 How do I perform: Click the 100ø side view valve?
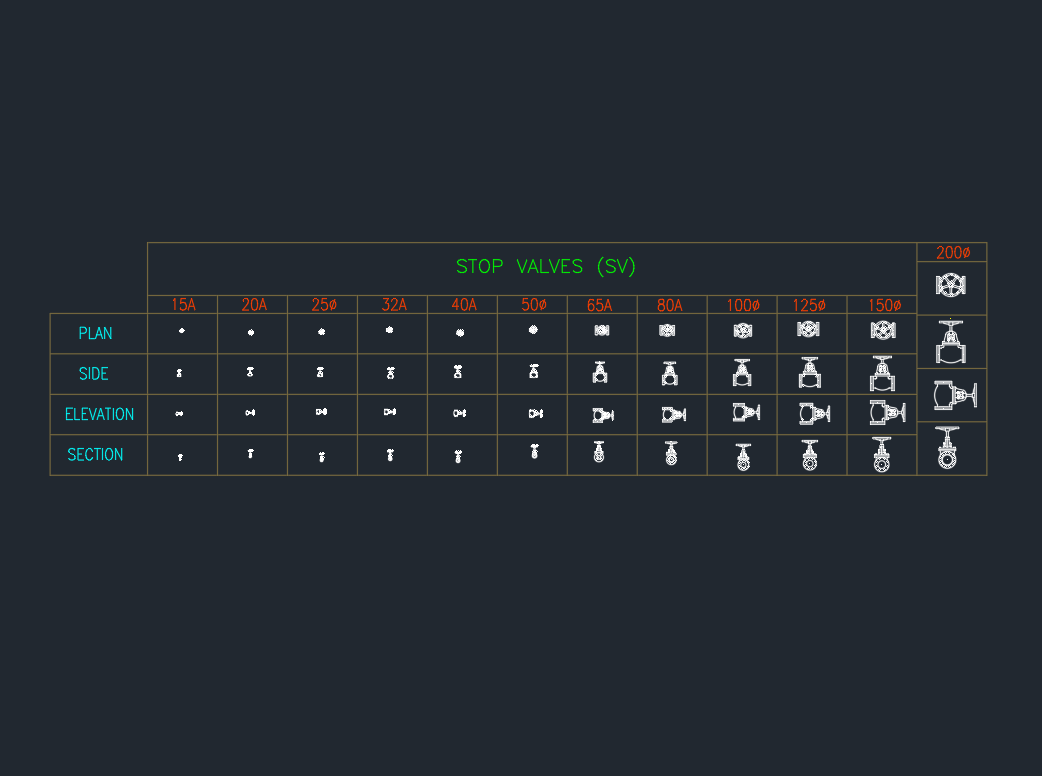click(x=742, y=373)
